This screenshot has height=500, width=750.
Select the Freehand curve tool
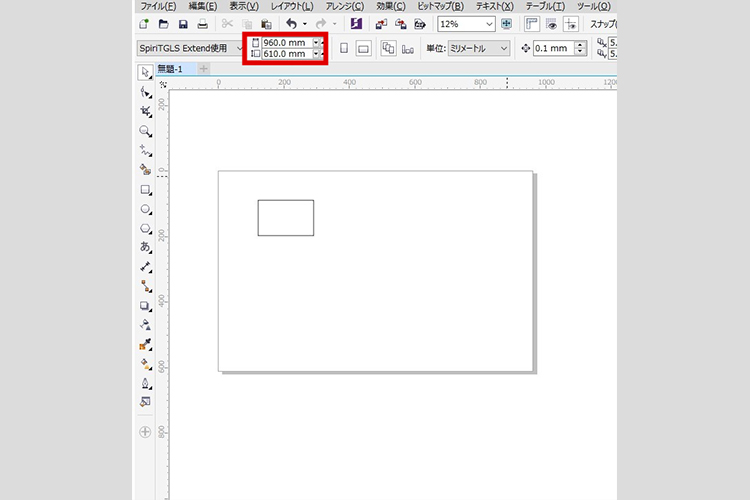tap(145, 151)
